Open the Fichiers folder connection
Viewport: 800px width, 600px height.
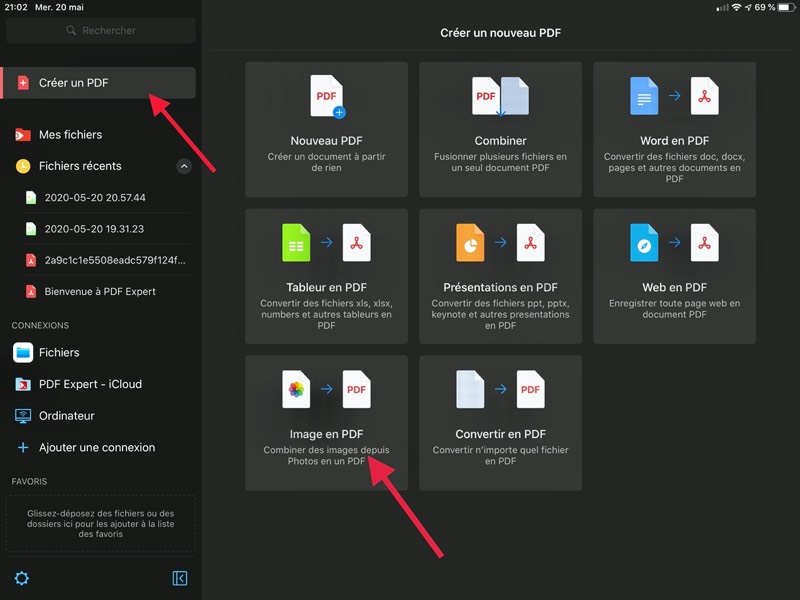[59, 352]
